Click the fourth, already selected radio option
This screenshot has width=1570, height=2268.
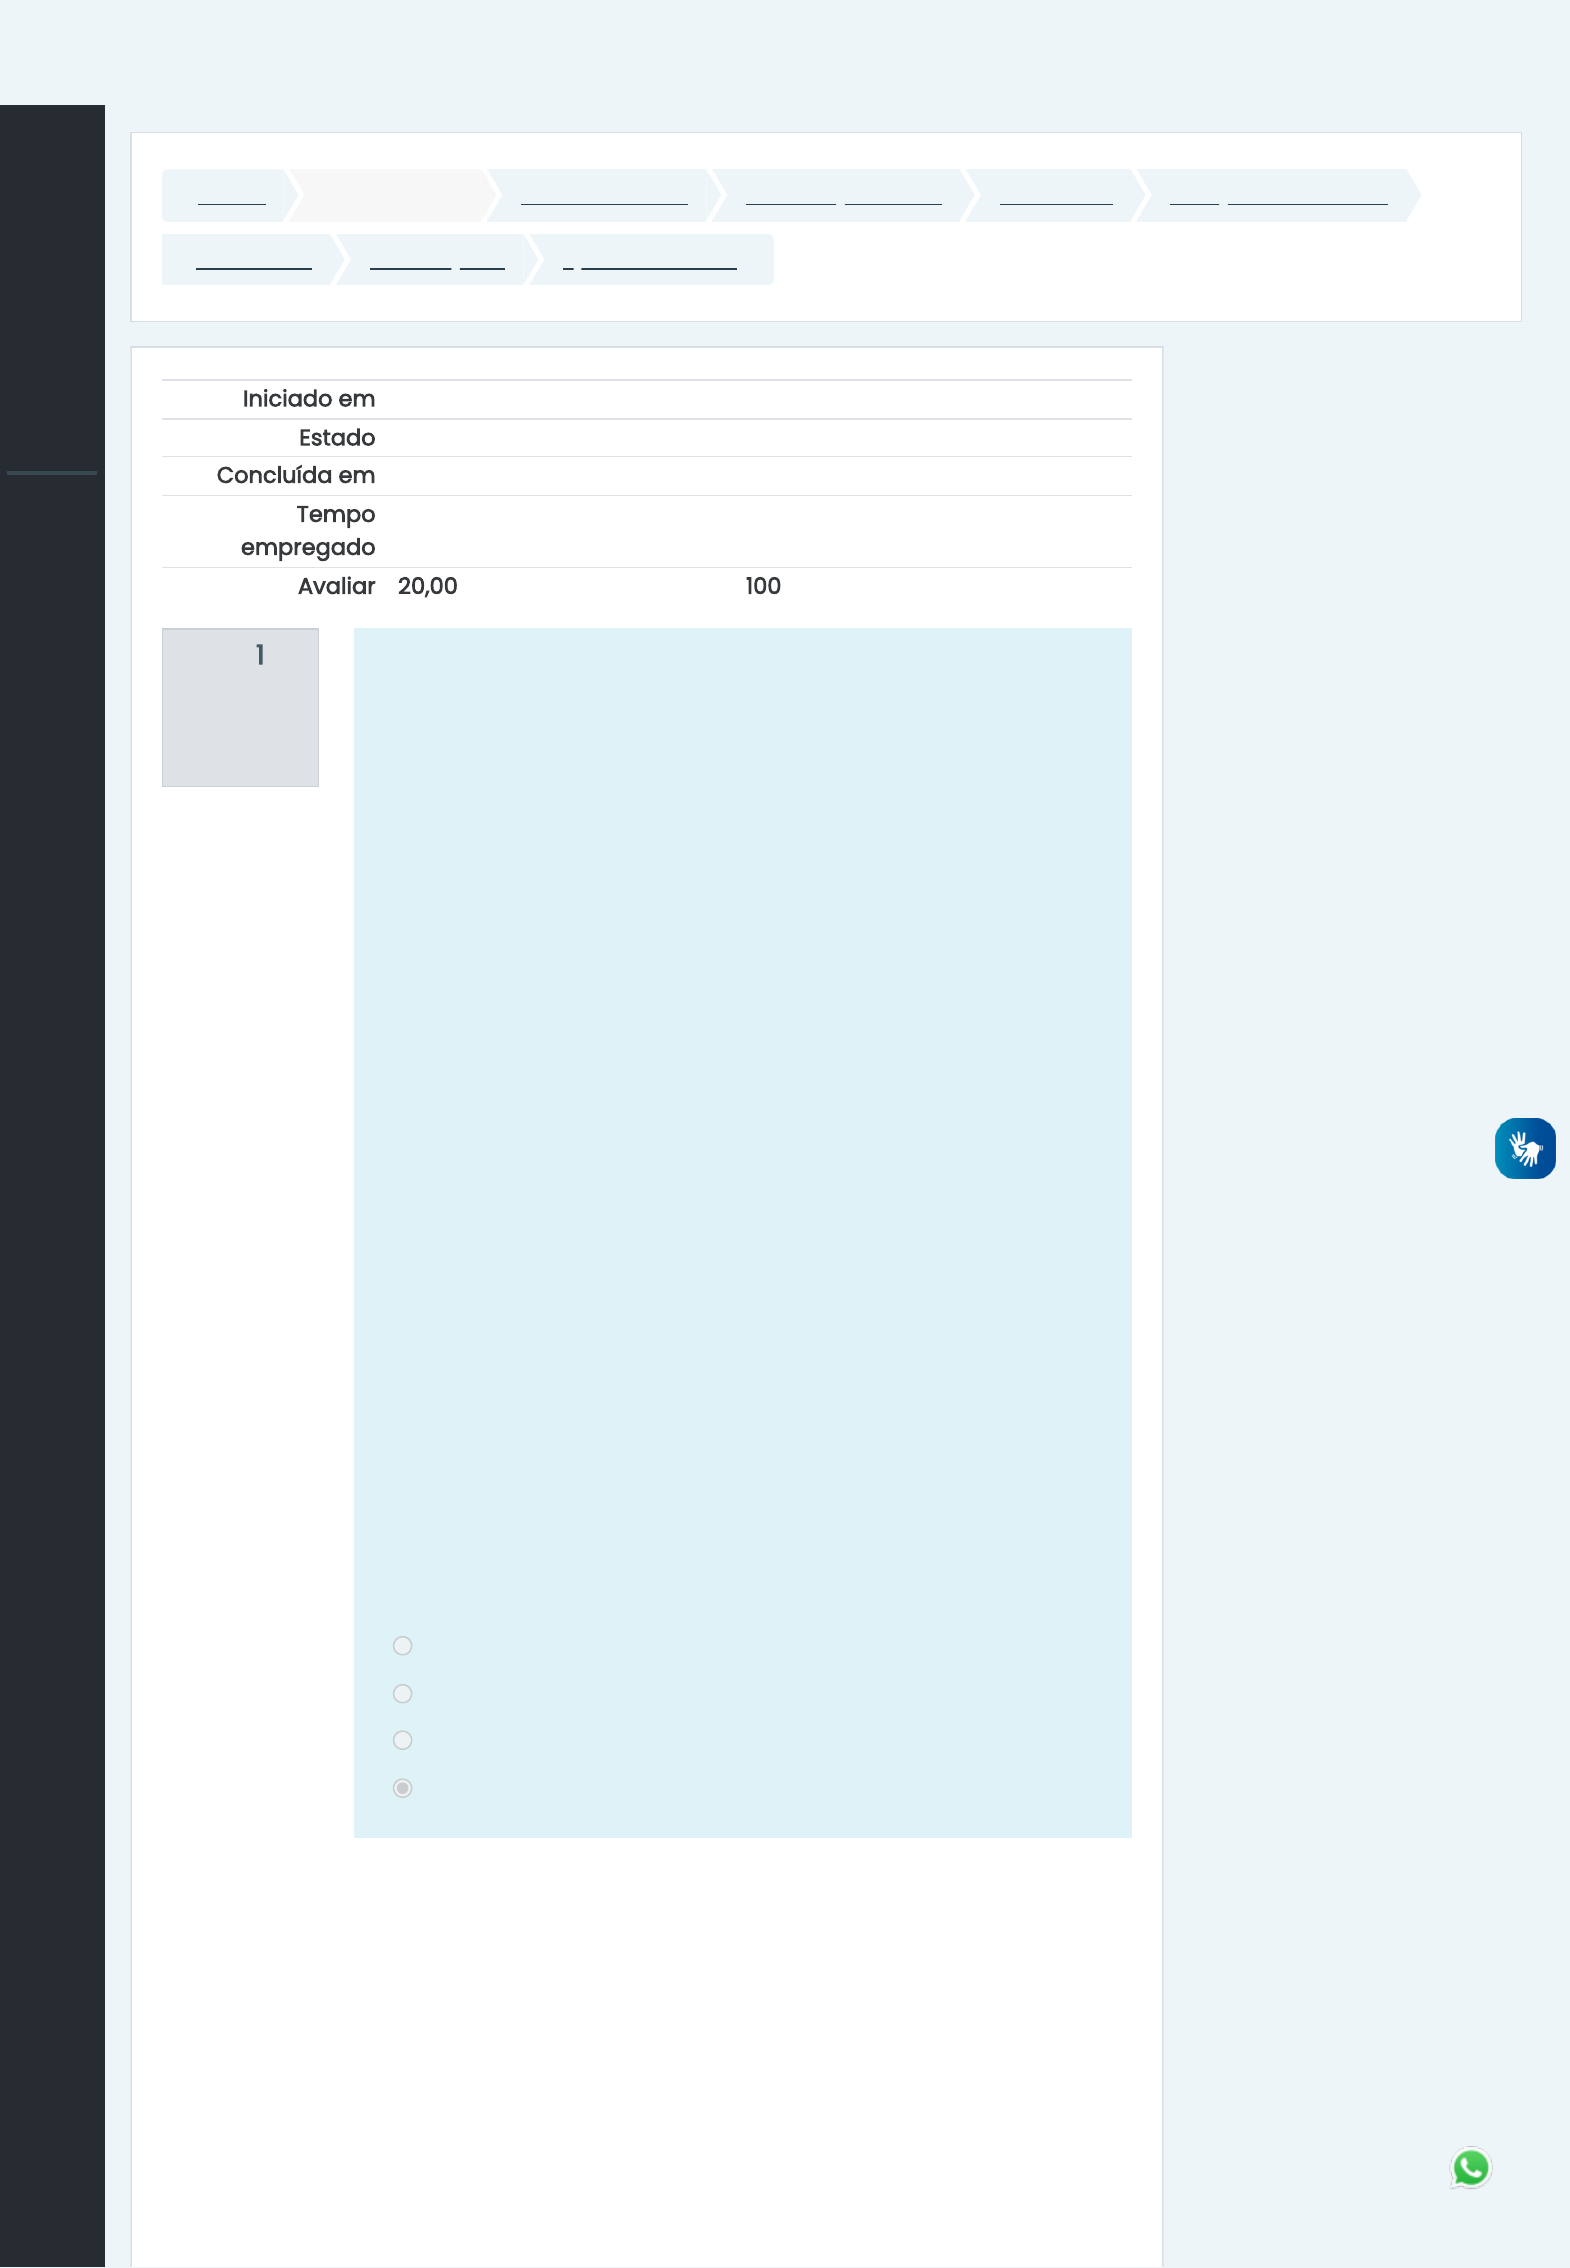pos(402,1788)
